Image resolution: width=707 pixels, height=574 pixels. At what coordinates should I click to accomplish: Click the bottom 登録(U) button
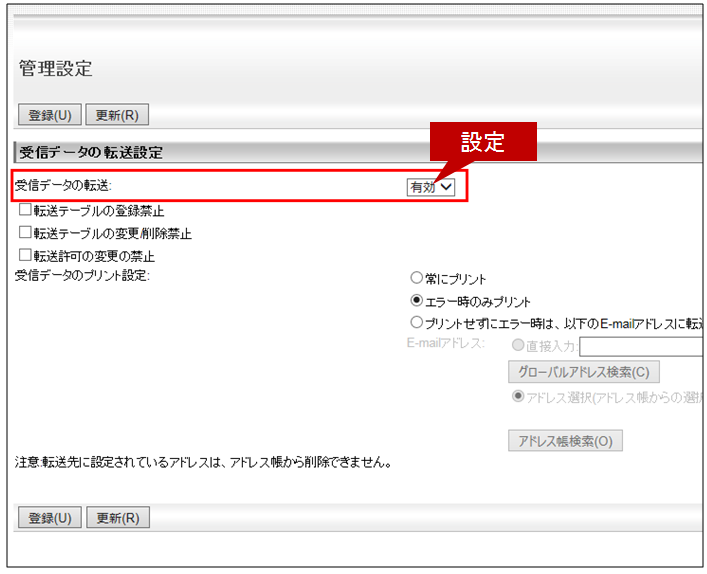pyautogui.click(x=49, y=518)
